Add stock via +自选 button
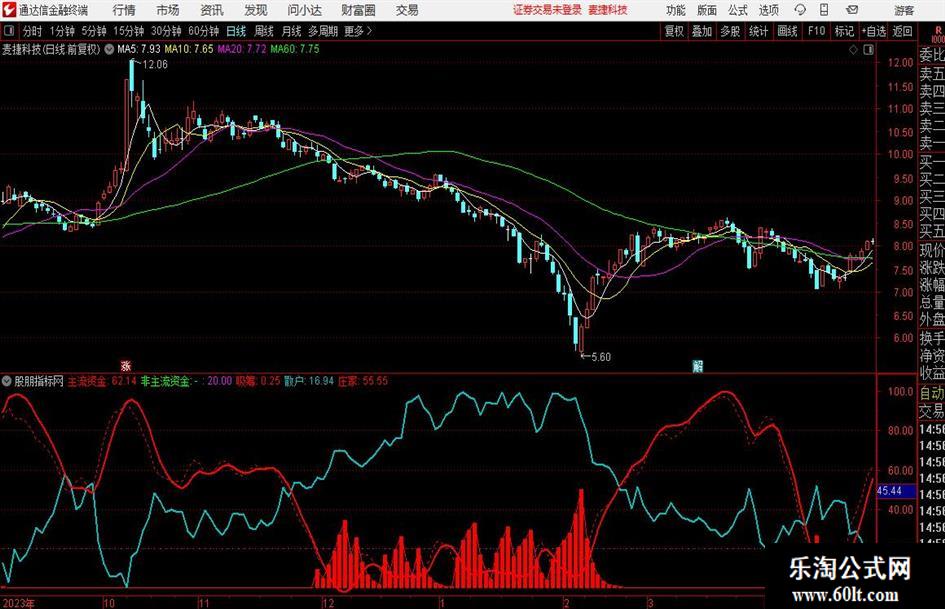The height and width of the screenshot is (609, 945). coord(873,31)
